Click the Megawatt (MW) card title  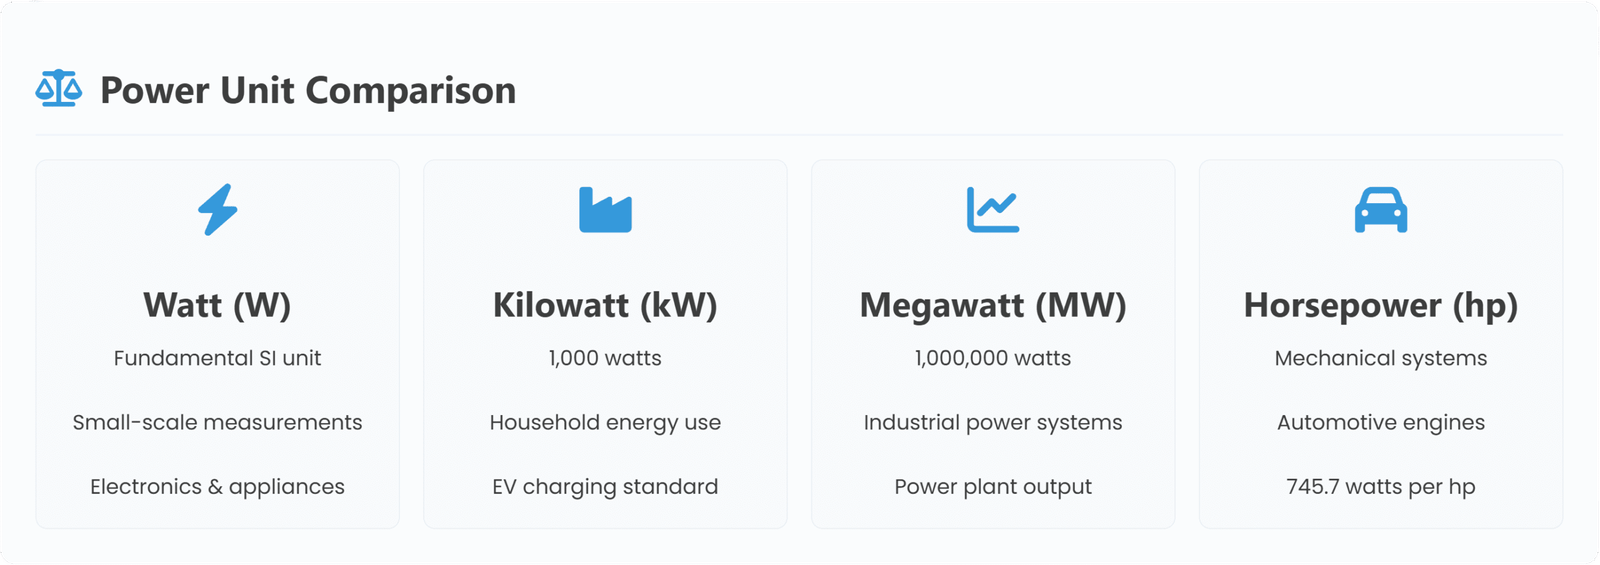[x=993, y=305]
